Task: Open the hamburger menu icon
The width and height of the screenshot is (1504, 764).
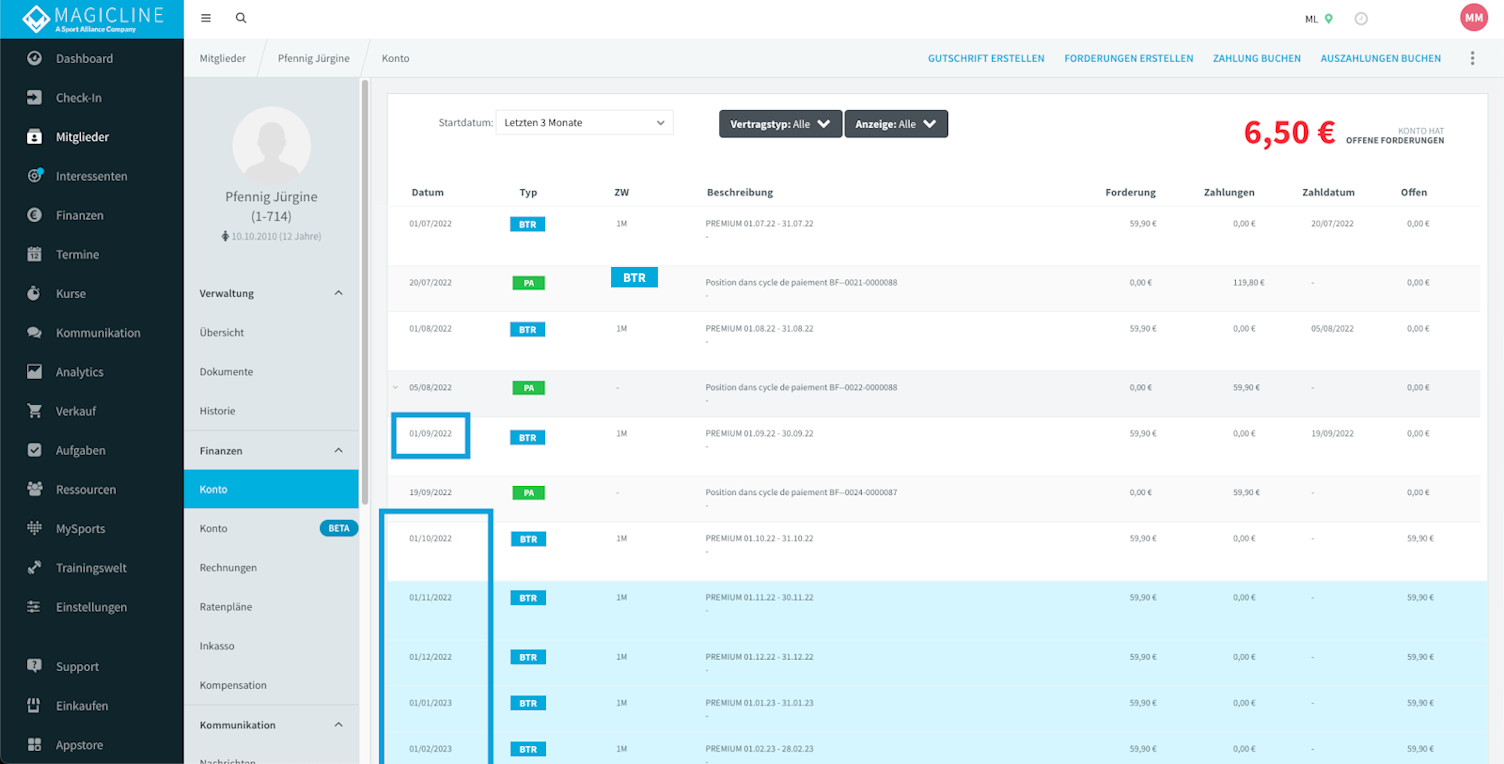Action: pyautogui.click(x=206, y=18)
